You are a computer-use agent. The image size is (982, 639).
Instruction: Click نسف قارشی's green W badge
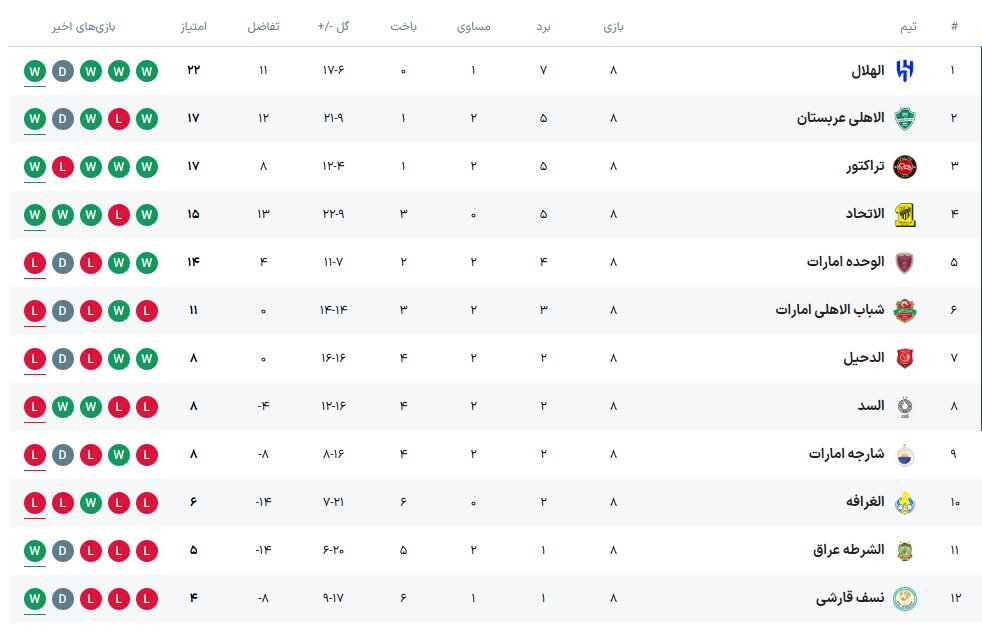(35, 598)
